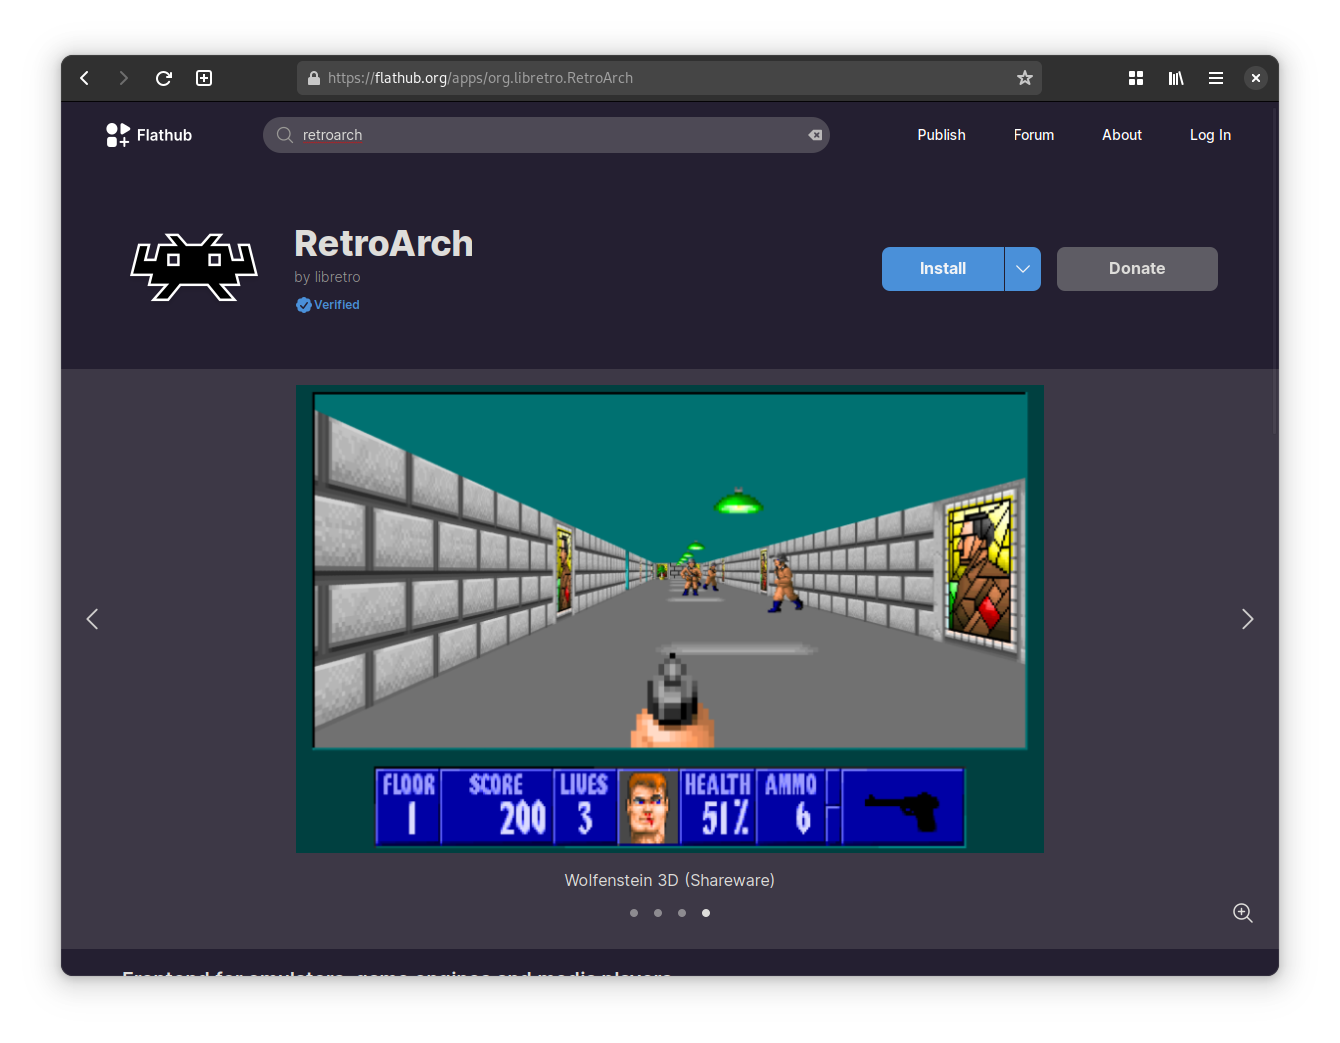The image size is (1340, 1043).
Task: Click the Donate button
Action: (x=1137, y=269)
